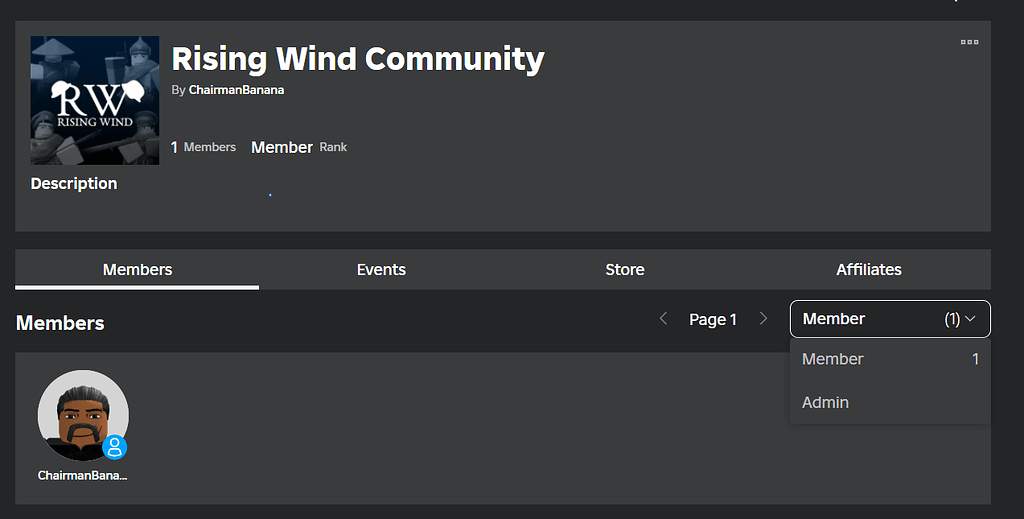Click the '1 Members' count text

tap(203, 147)
